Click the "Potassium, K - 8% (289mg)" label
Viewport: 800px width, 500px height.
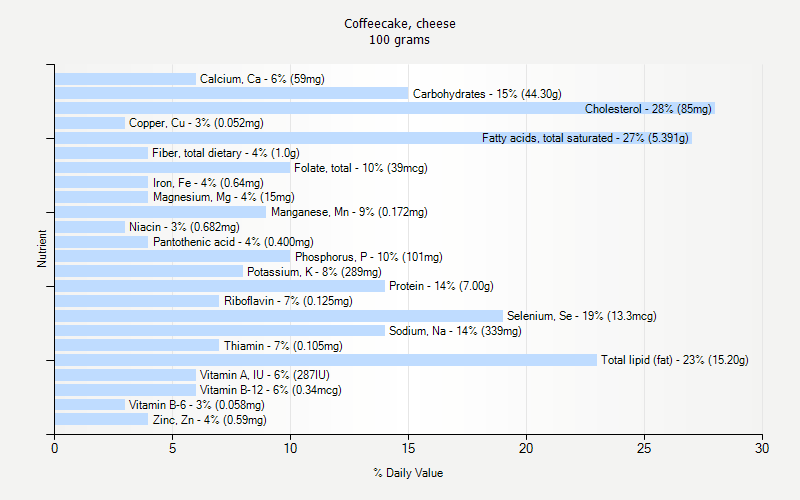pos(314,272)
